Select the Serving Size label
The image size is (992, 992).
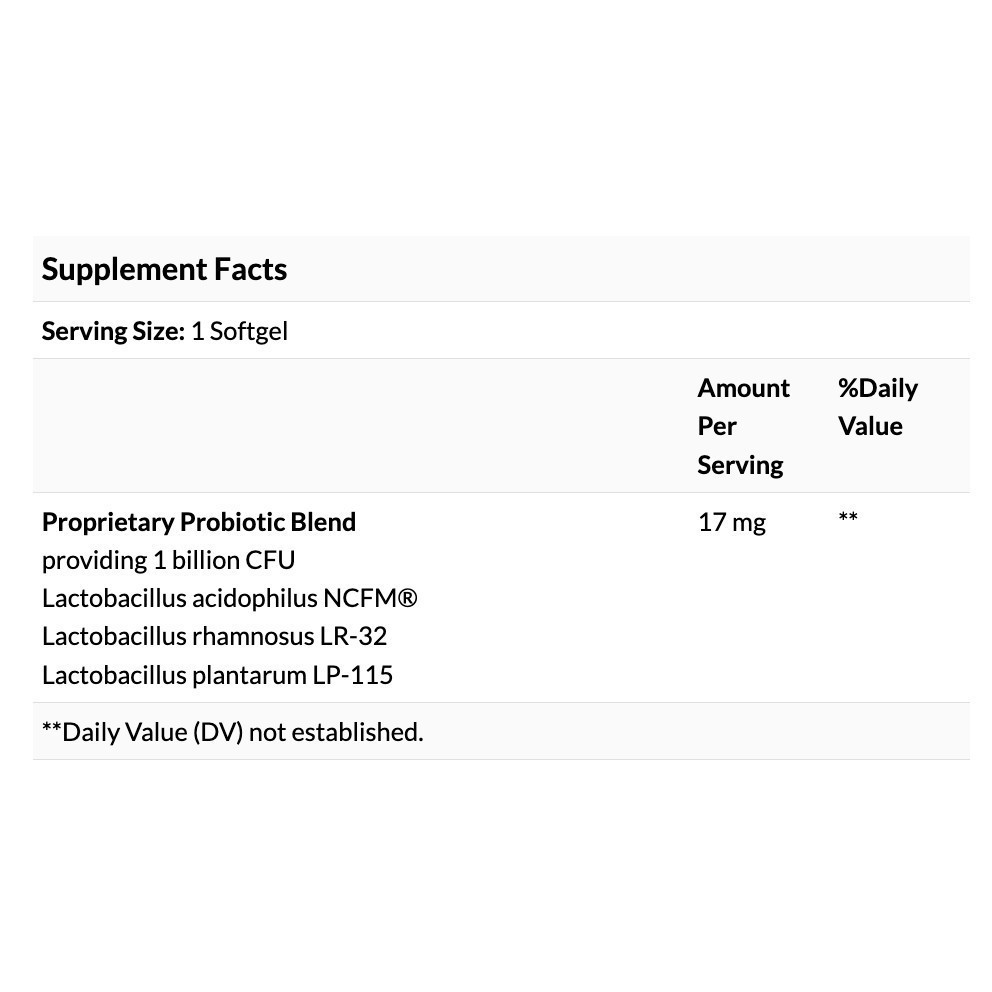click(113, 331)
